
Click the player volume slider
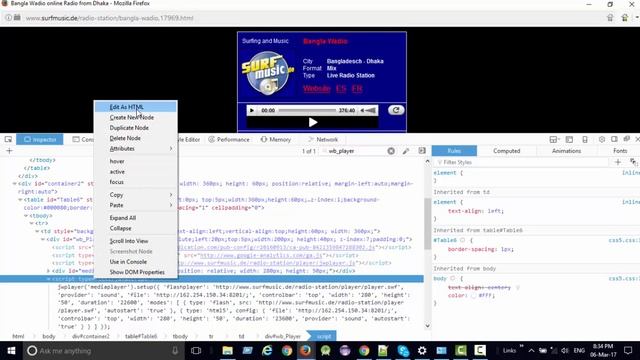click(x=371, y=111)
